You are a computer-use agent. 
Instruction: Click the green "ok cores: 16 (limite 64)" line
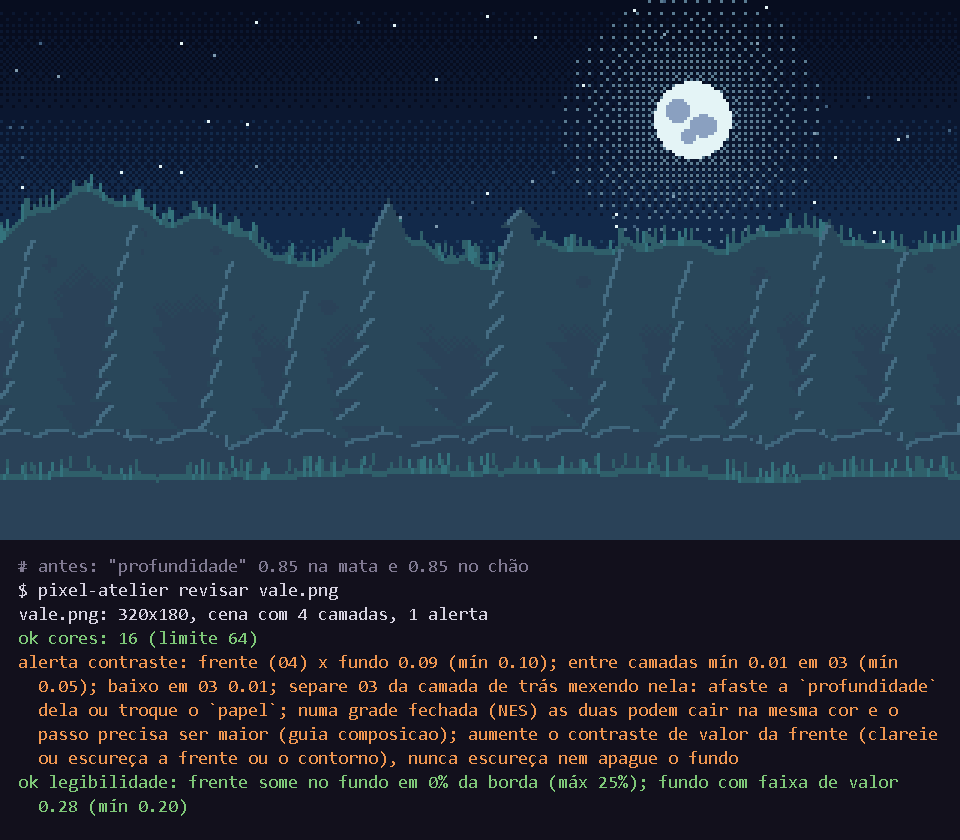pos(138,638)
